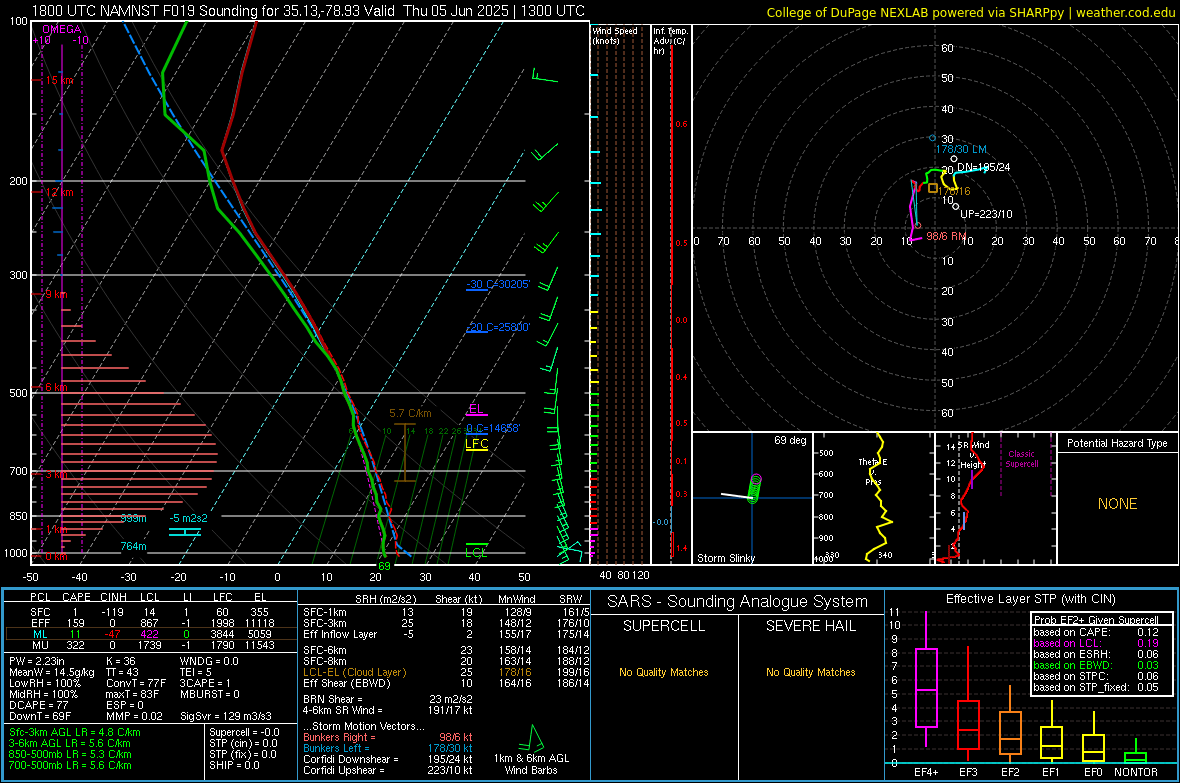Click the Bunkers Left storm motion row
Image resolution: width=1180 pixels, height=783 pixels.
[x=388, y=748]
